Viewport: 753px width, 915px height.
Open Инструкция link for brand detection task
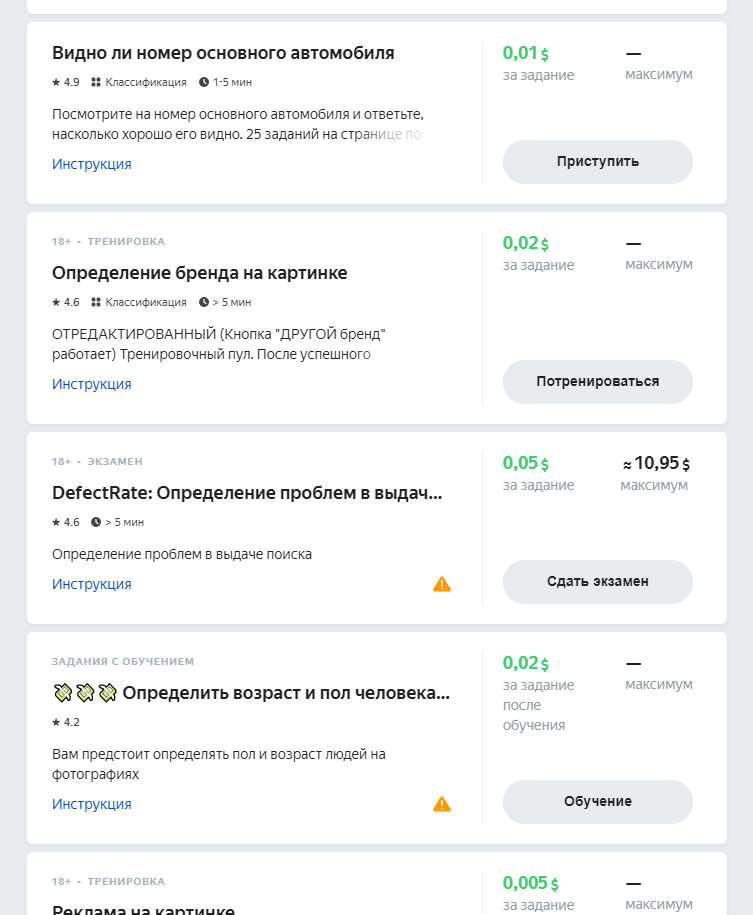[92, 384]
